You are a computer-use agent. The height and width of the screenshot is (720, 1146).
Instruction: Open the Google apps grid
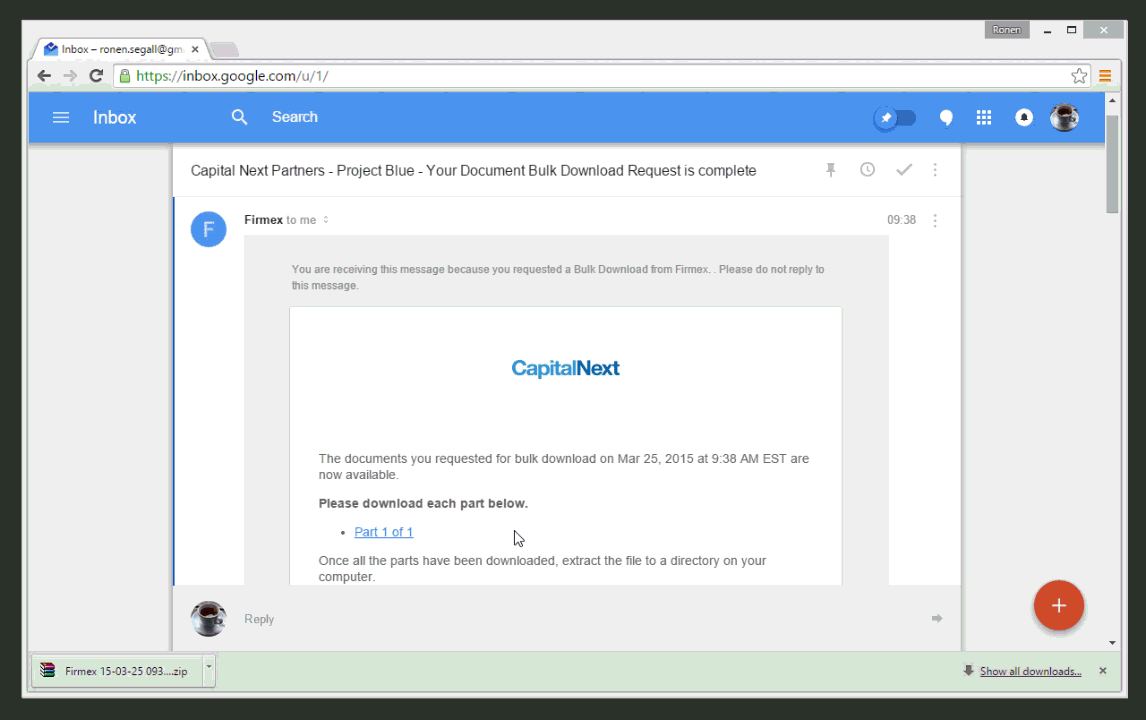tap(984, 118)
